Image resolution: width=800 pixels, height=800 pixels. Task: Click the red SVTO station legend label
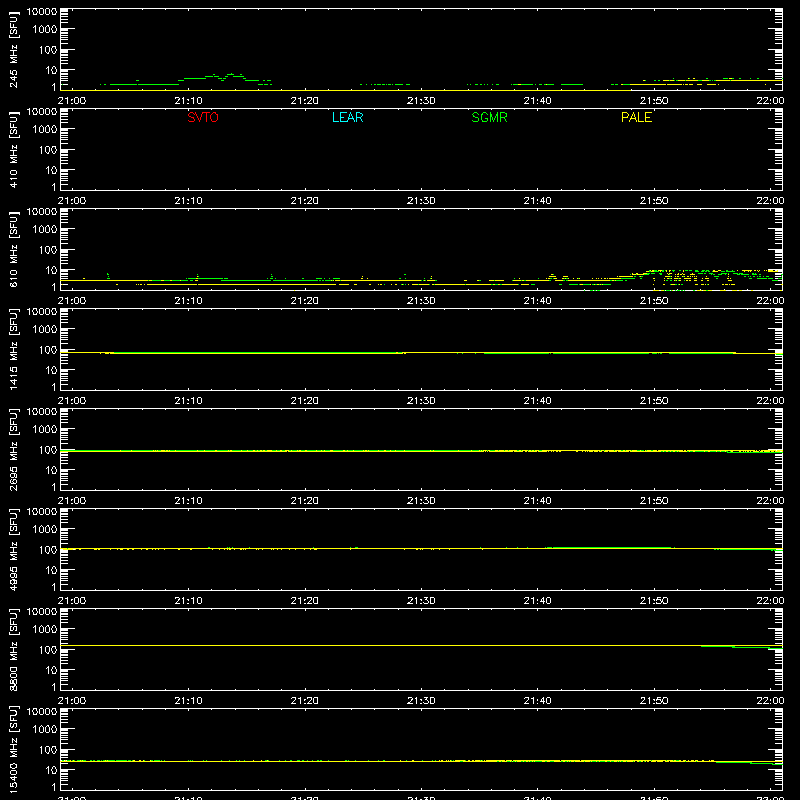coord(203,117)
